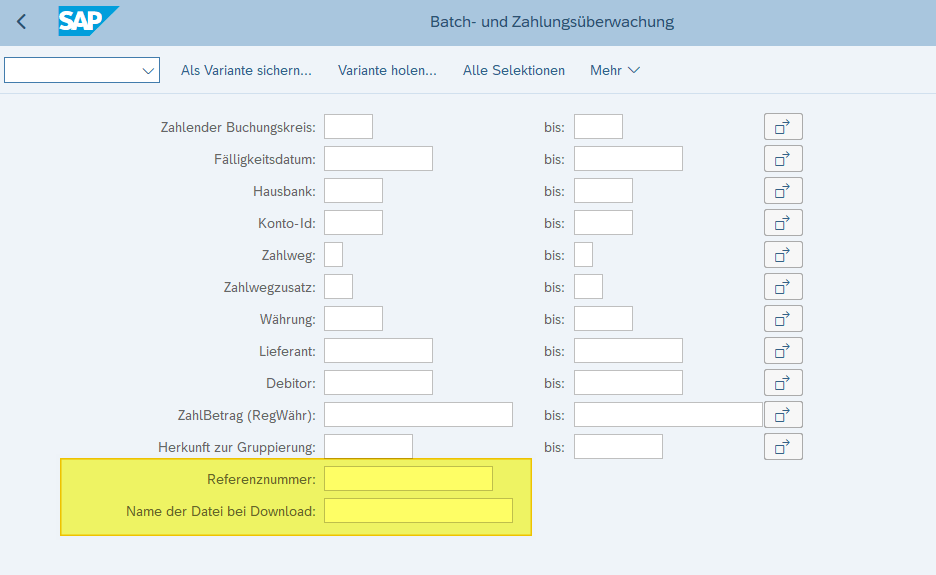Viewport: 936px width, 575px height.
Task: Open multiple selection for Hausbank
Action: (783, 191)
